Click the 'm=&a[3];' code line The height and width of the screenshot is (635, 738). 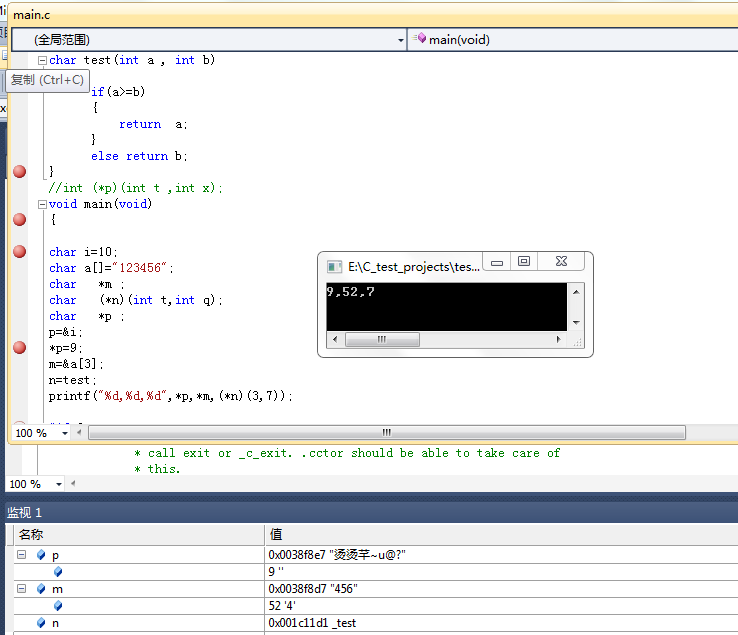point(76,364)
